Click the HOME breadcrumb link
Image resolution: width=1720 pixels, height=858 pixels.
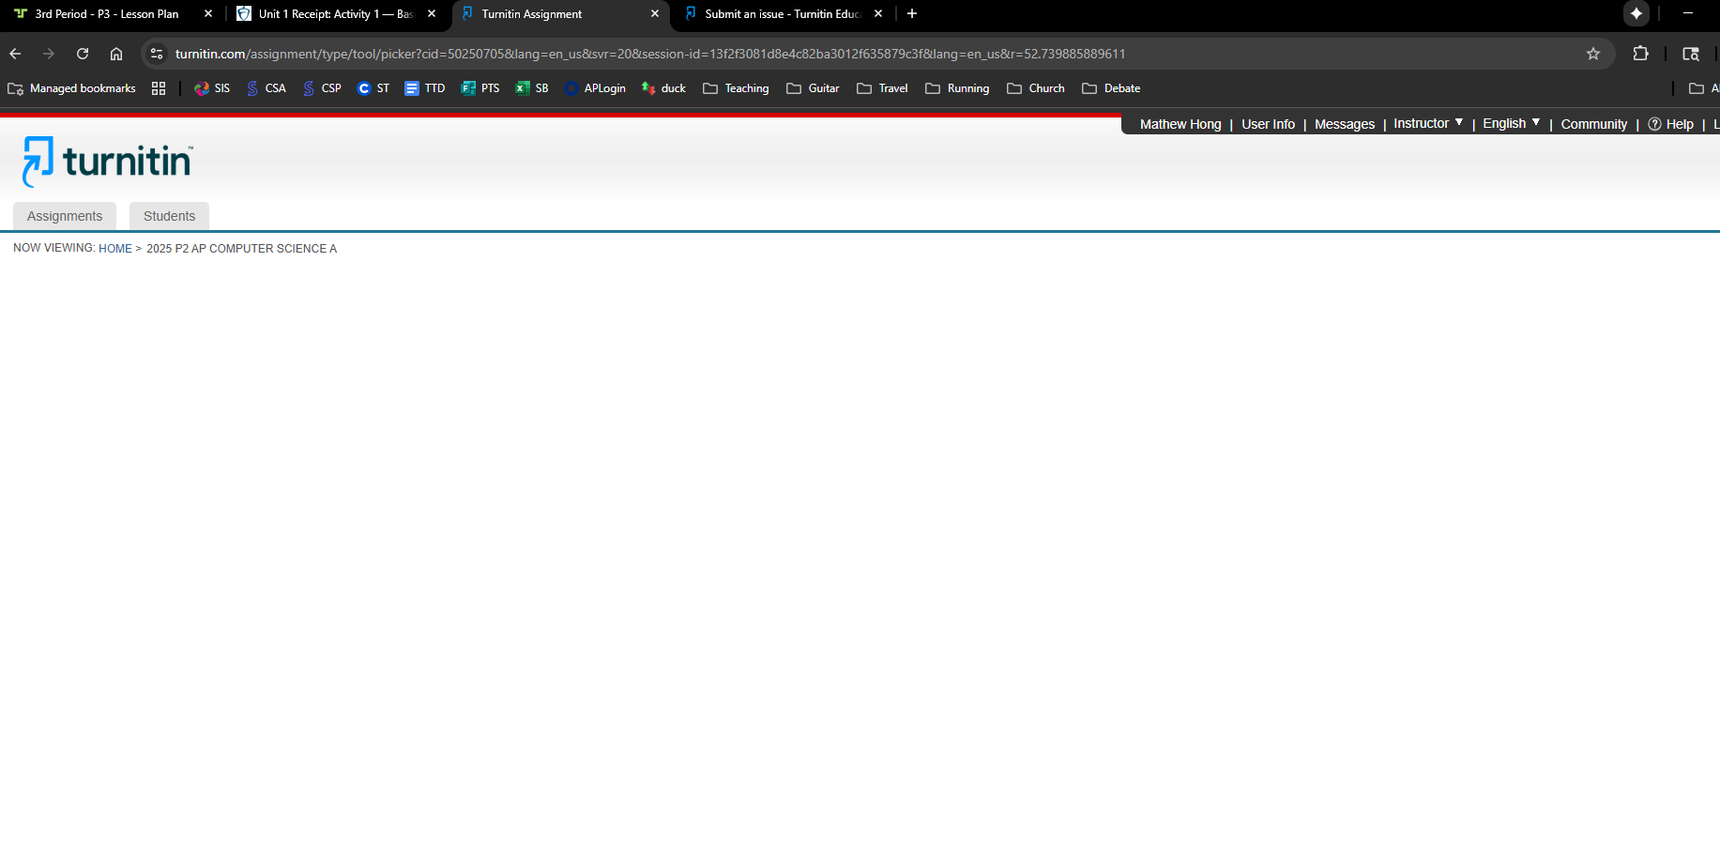click(x=115, y=249)
